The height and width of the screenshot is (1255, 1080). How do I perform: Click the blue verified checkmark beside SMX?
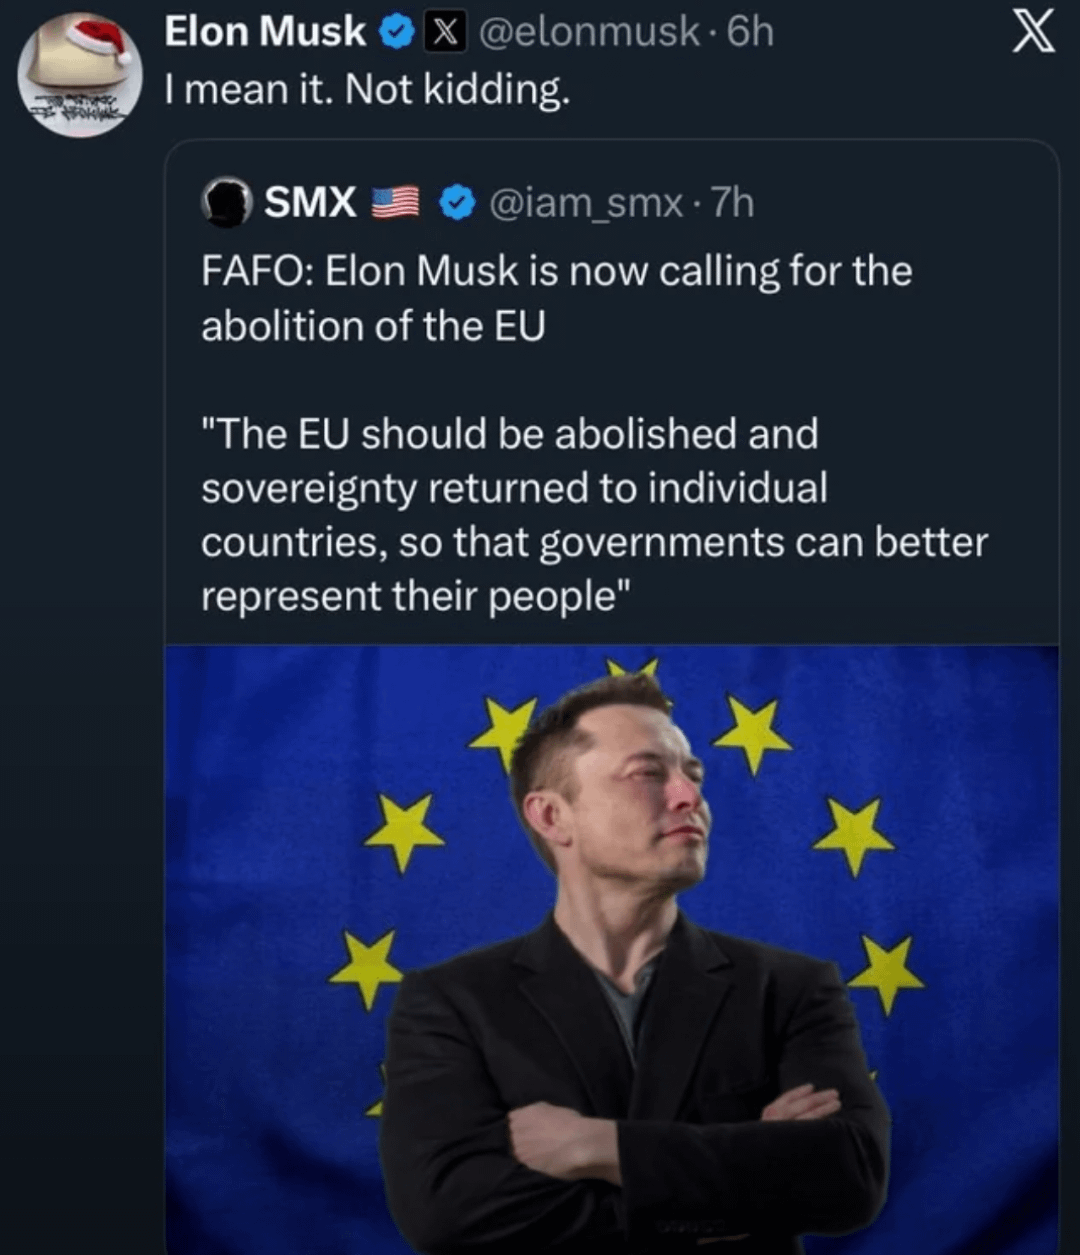[x=457, y=203]
